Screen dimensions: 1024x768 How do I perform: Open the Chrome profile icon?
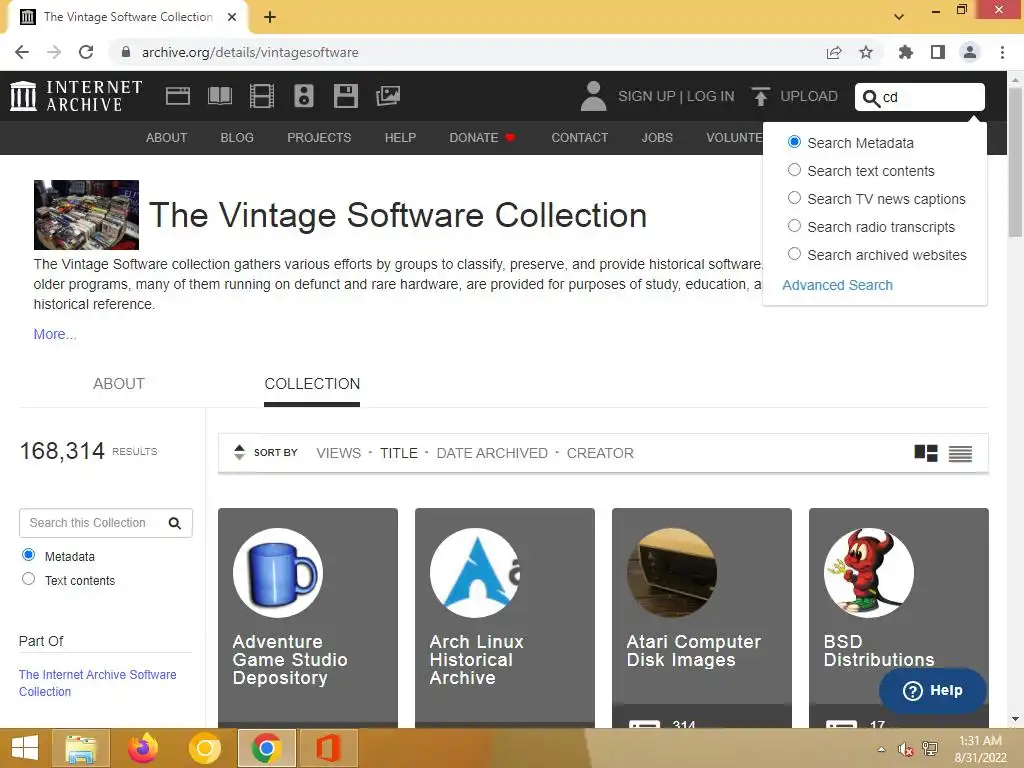tap(970, 52)
